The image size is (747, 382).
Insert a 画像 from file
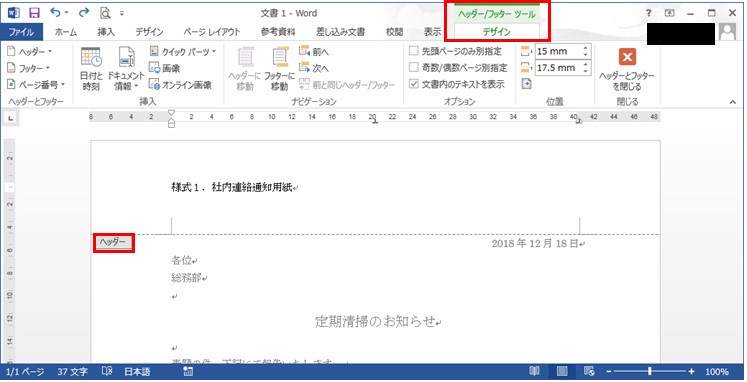164,68
